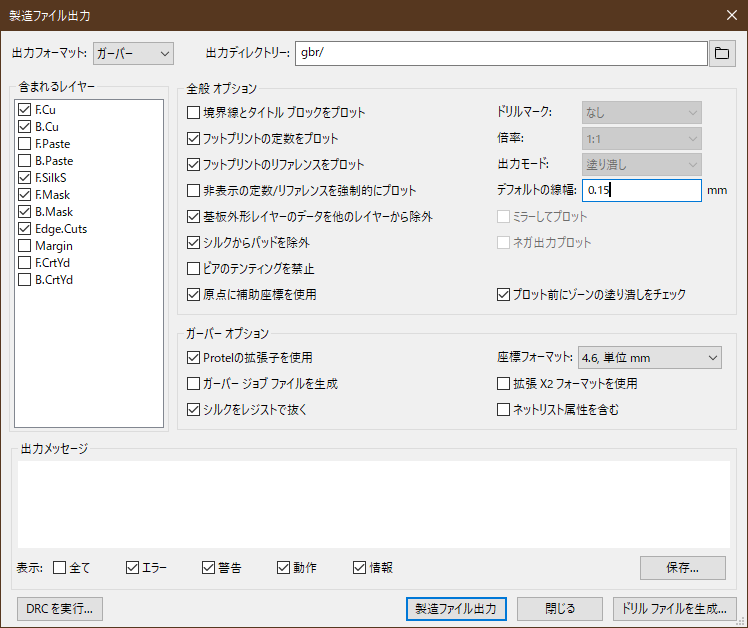Screen dimensions: 748x628
Task: Toggle the 警告 message filter
Action: (208, 567)
